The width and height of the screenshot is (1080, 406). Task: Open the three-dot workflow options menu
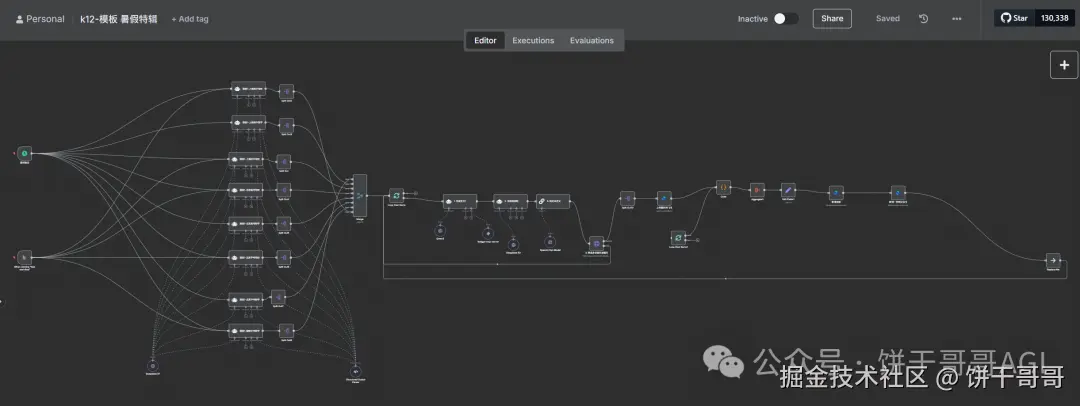957,19
